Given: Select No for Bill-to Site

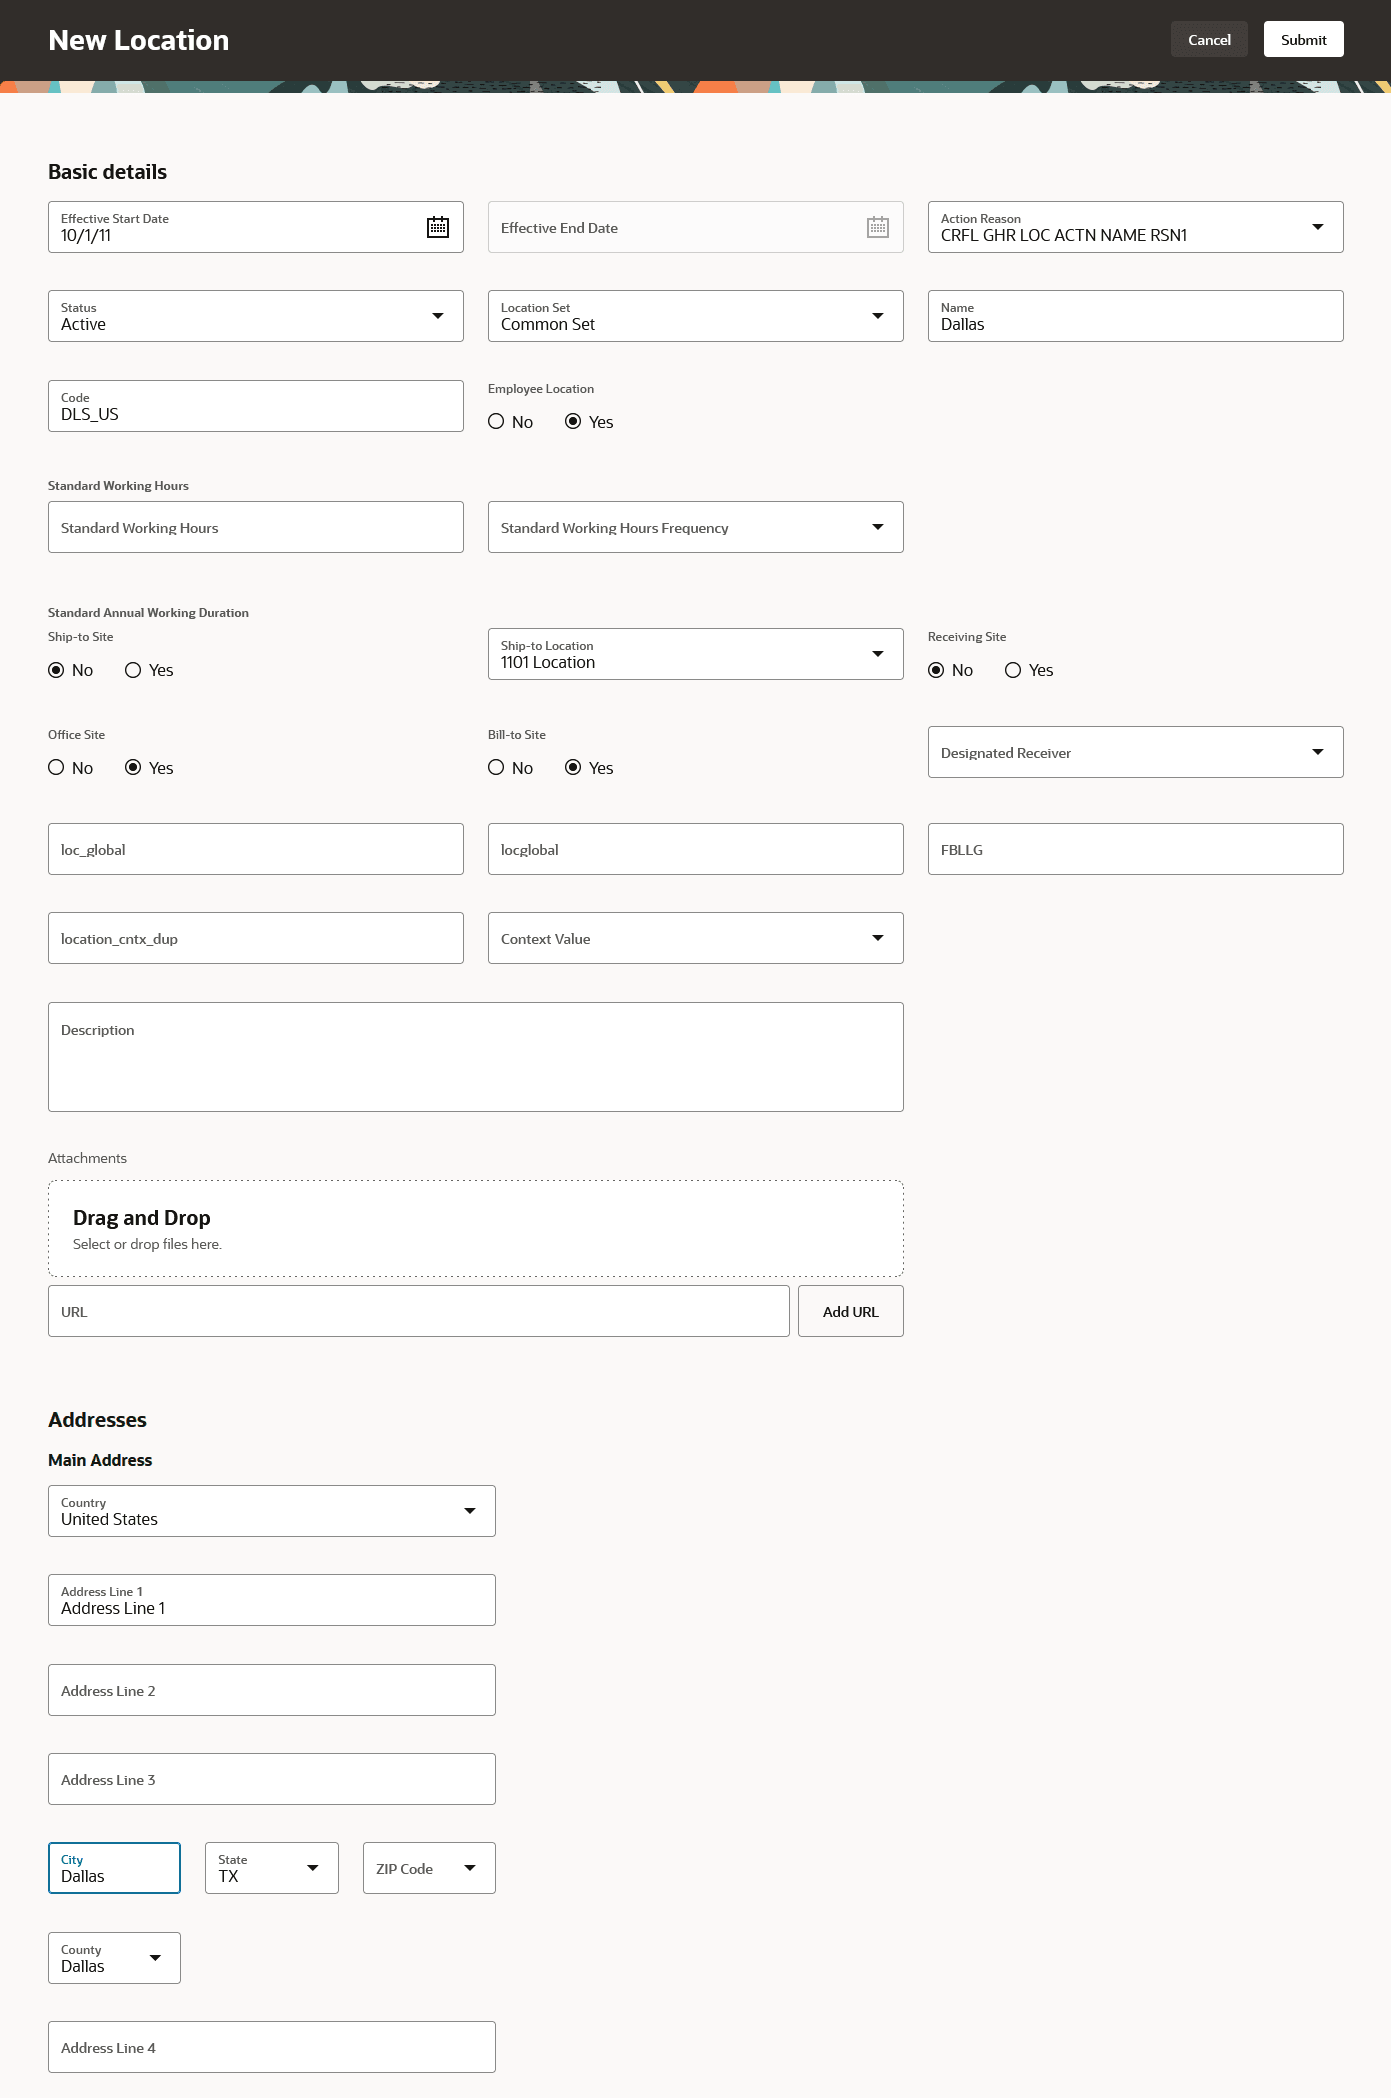Looking at the screenshot, I should (496, 768).
